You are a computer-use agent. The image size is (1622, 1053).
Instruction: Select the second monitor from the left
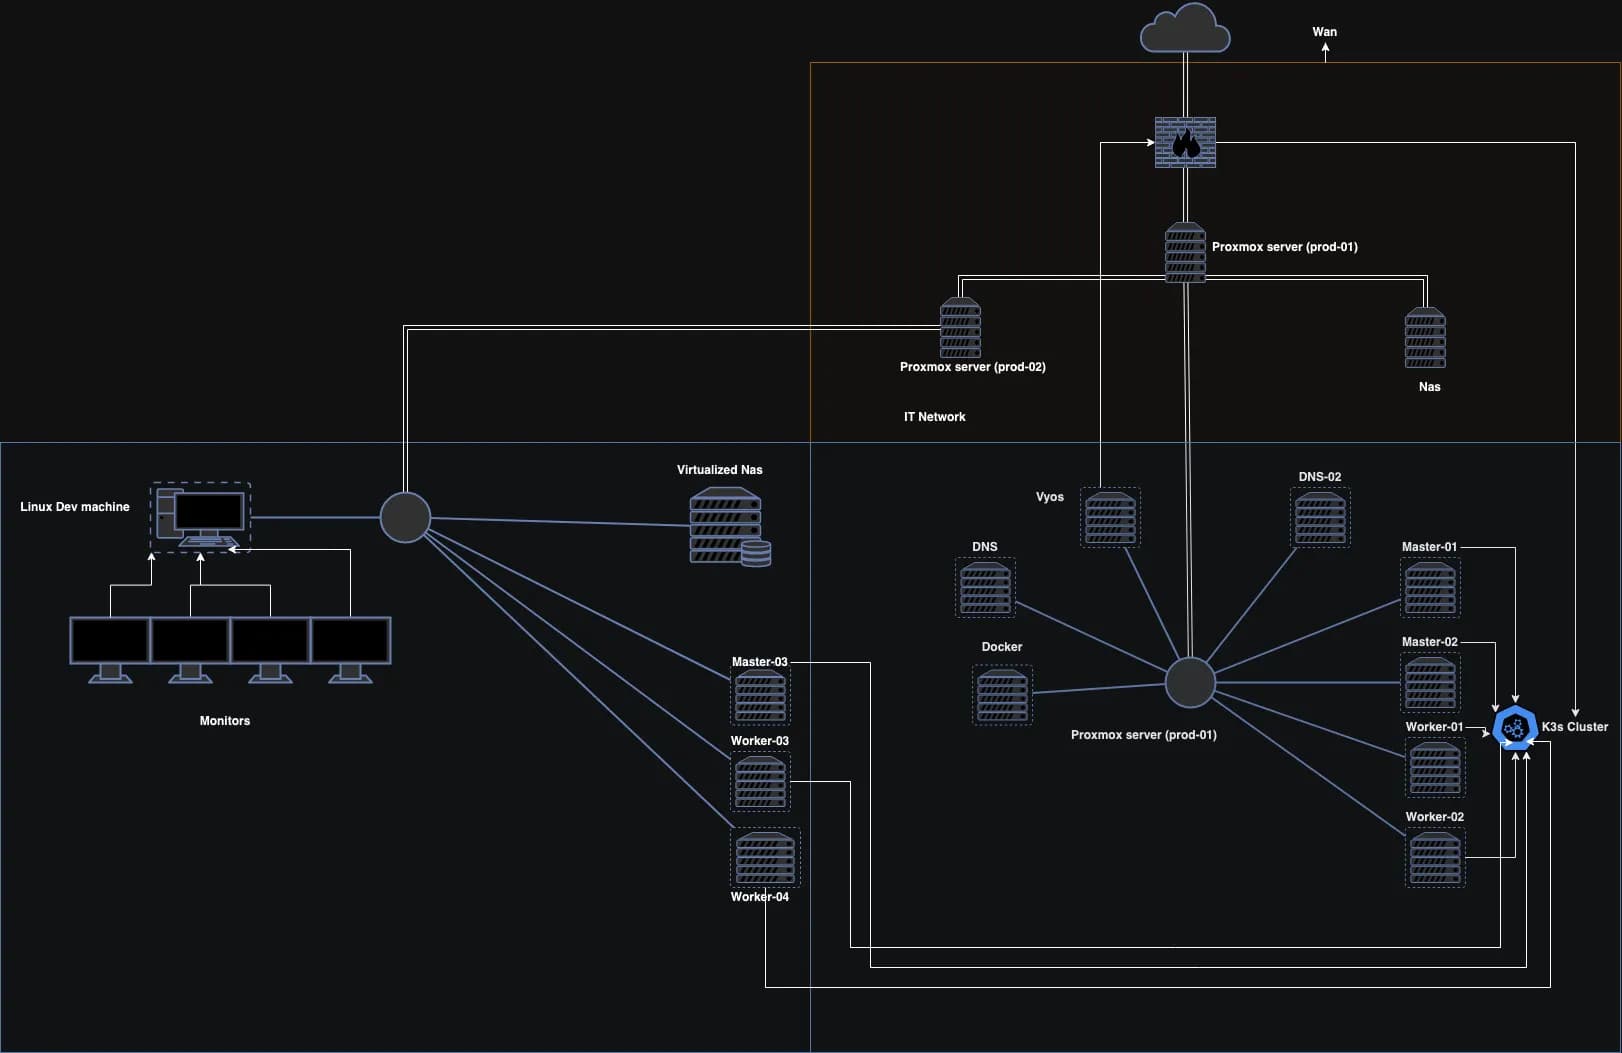click(190, 650)
